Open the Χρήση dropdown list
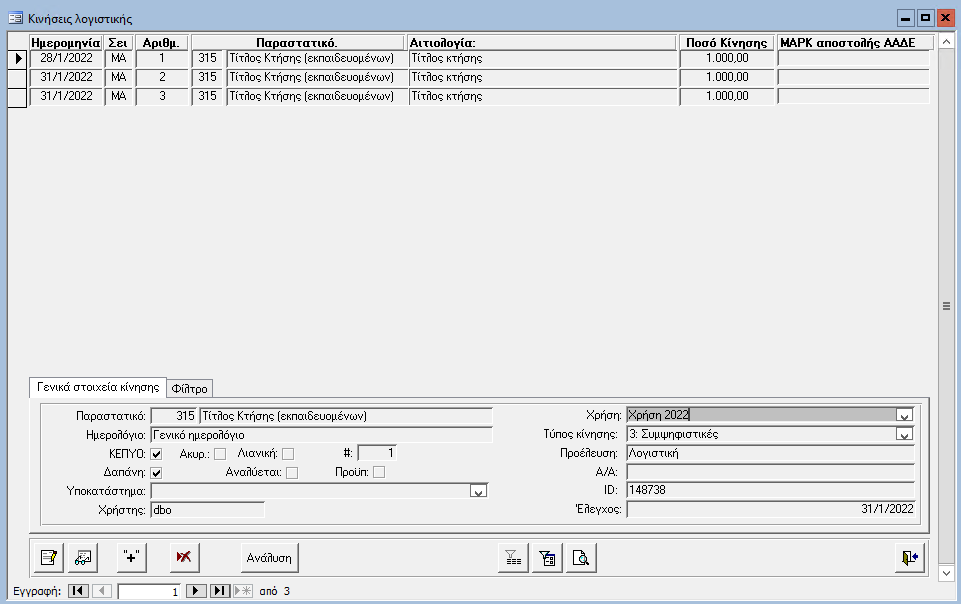961x604 pixels. pyautogui.click(x=904, y=415)
